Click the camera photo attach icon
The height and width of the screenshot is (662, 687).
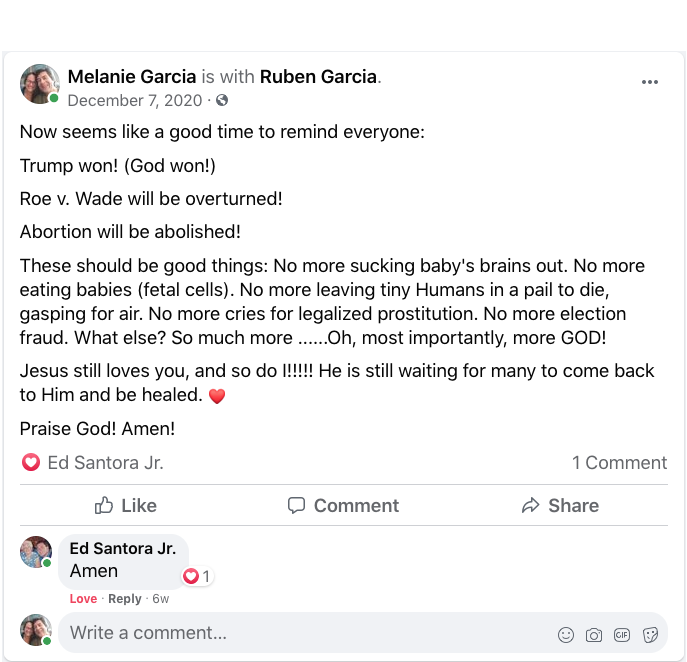coord(594,634)
